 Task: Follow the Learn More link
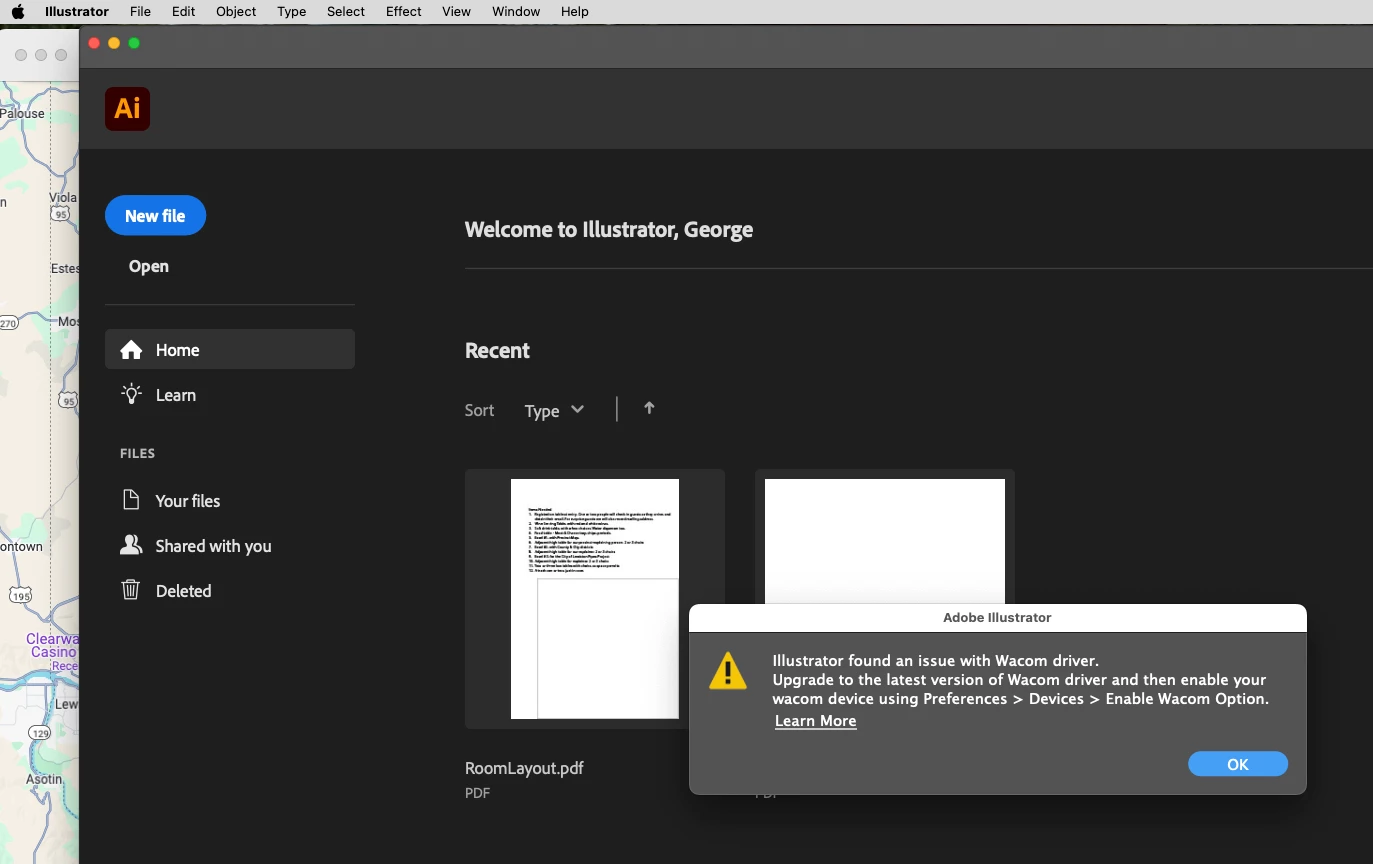(816, 721)
